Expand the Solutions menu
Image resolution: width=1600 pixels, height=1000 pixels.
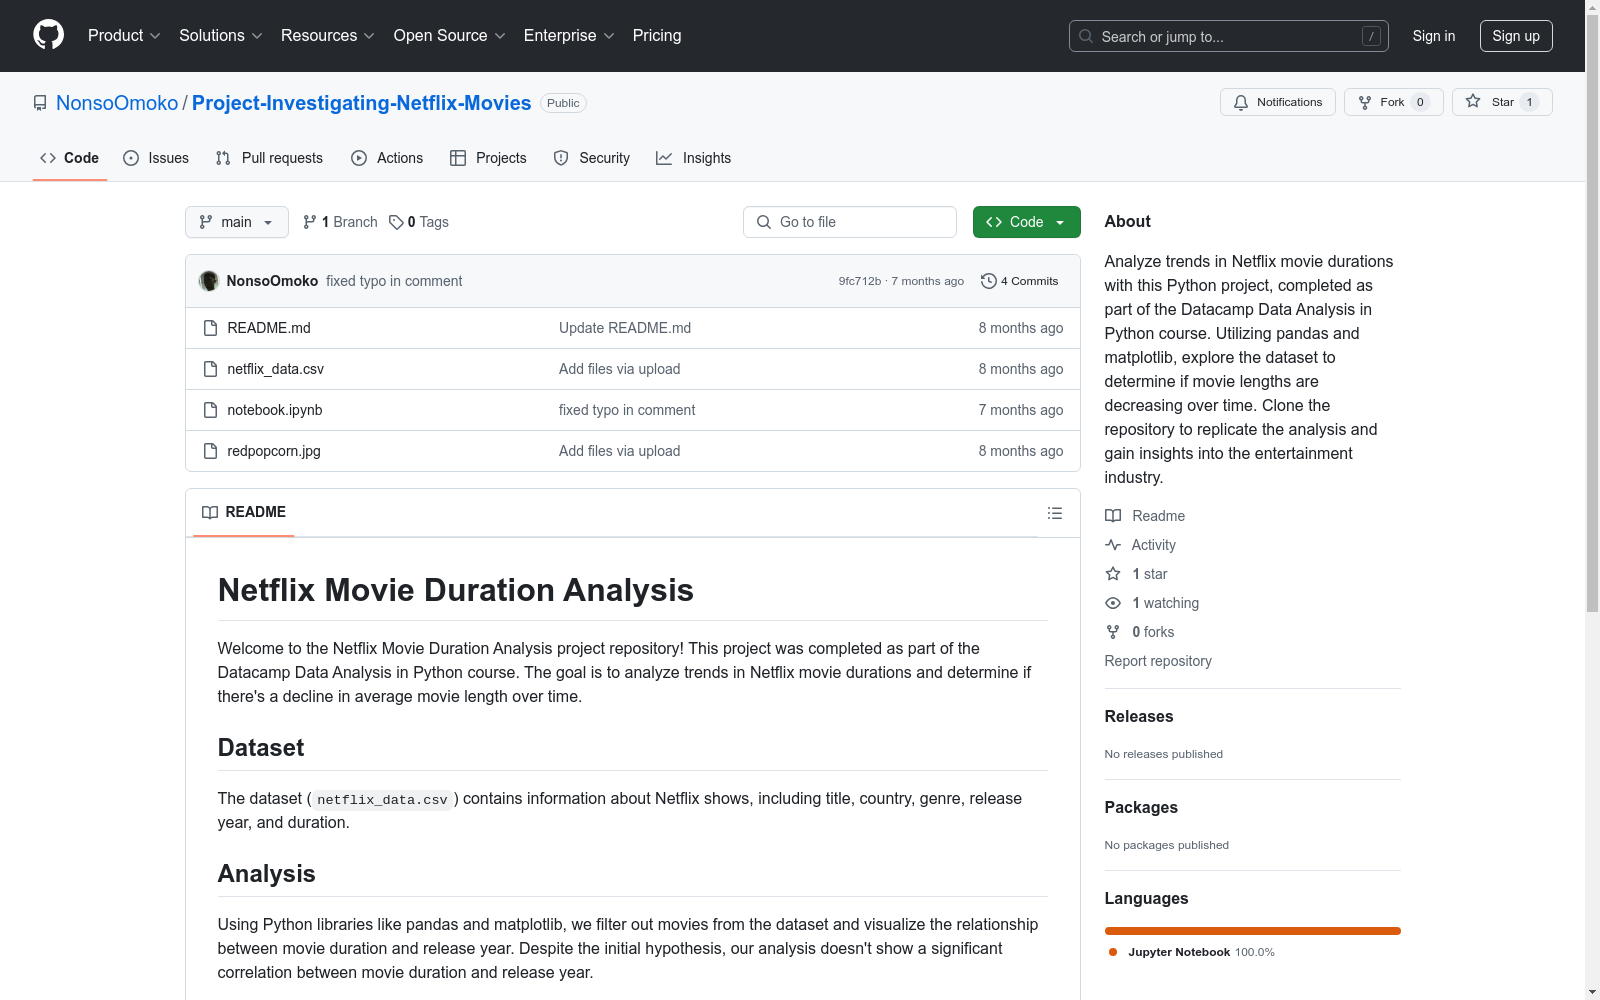coord(221,36)
